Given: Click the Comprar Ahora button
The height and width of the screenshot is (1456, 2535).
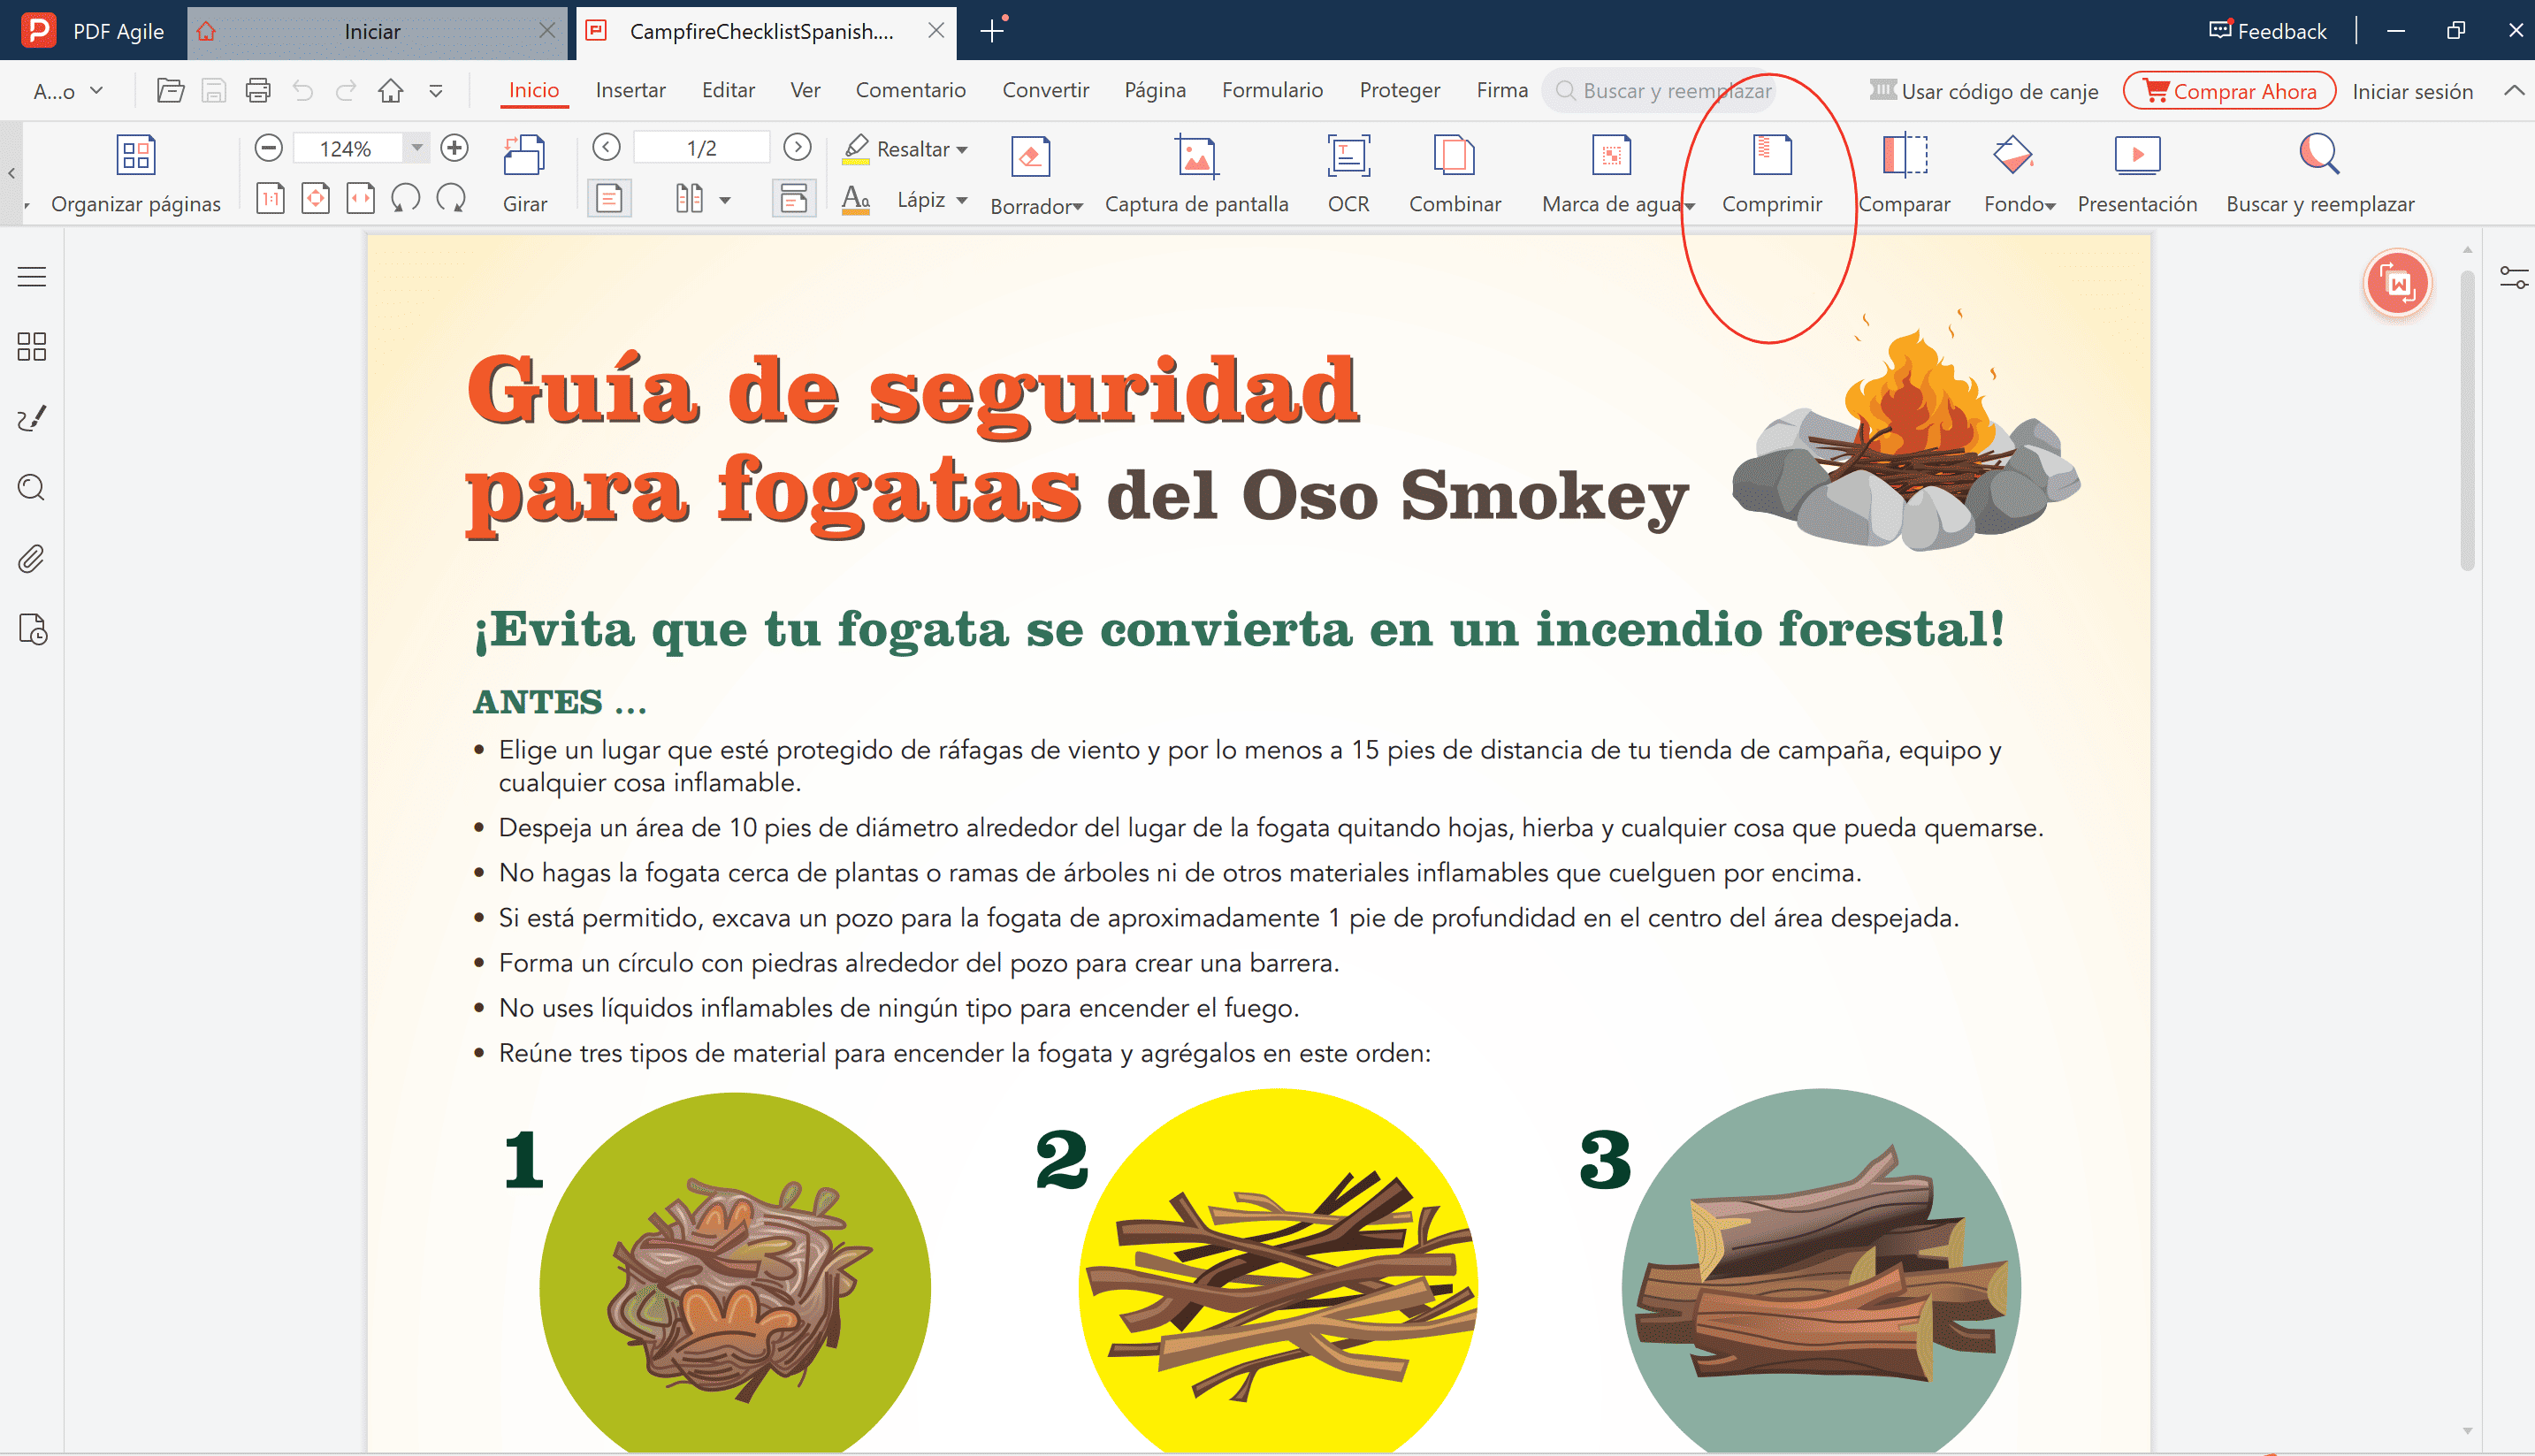Looking at the screenshot, I should pyautogui.click(x=2229, y=91).
